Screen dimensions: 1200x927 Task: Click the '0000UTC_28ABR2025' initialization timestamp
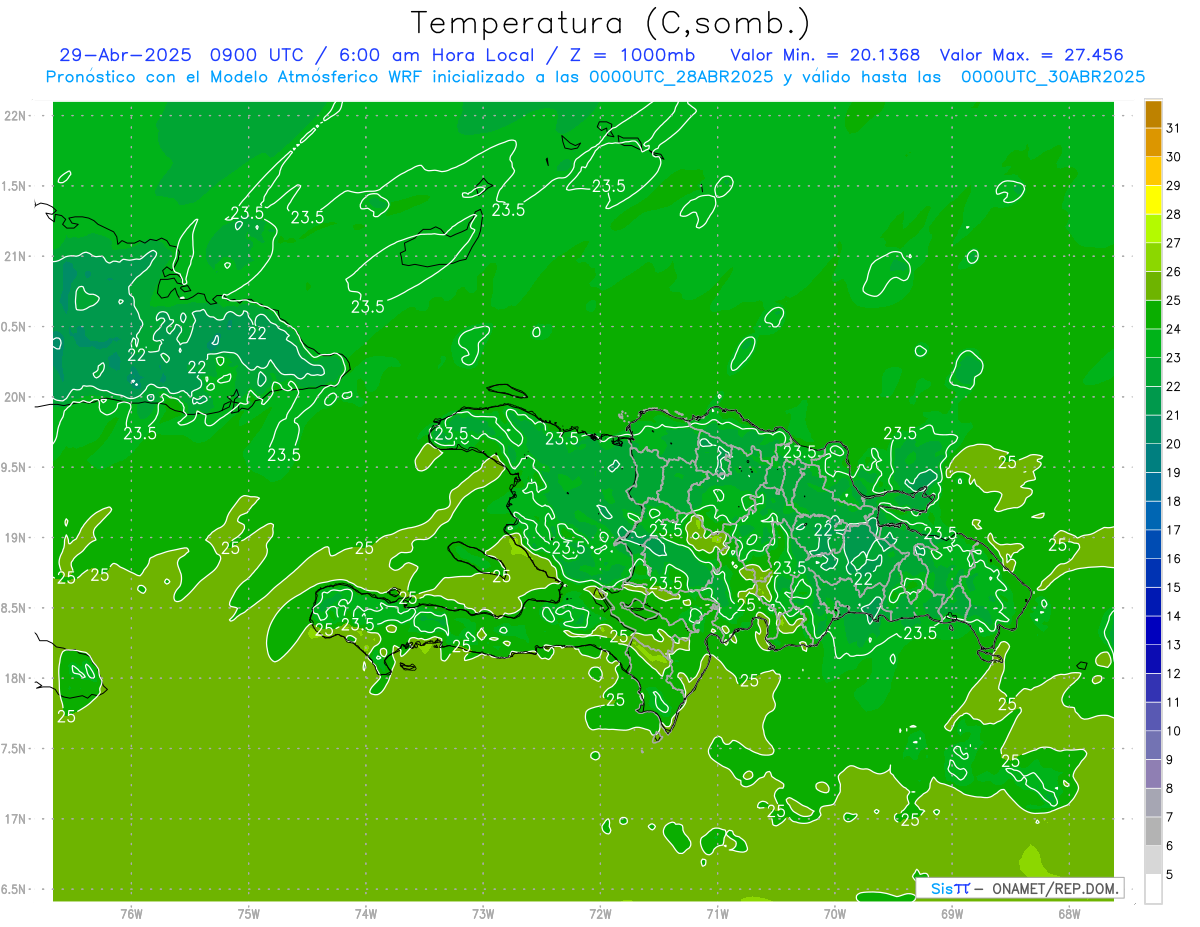pyautogui.click(x=681, y=76)
